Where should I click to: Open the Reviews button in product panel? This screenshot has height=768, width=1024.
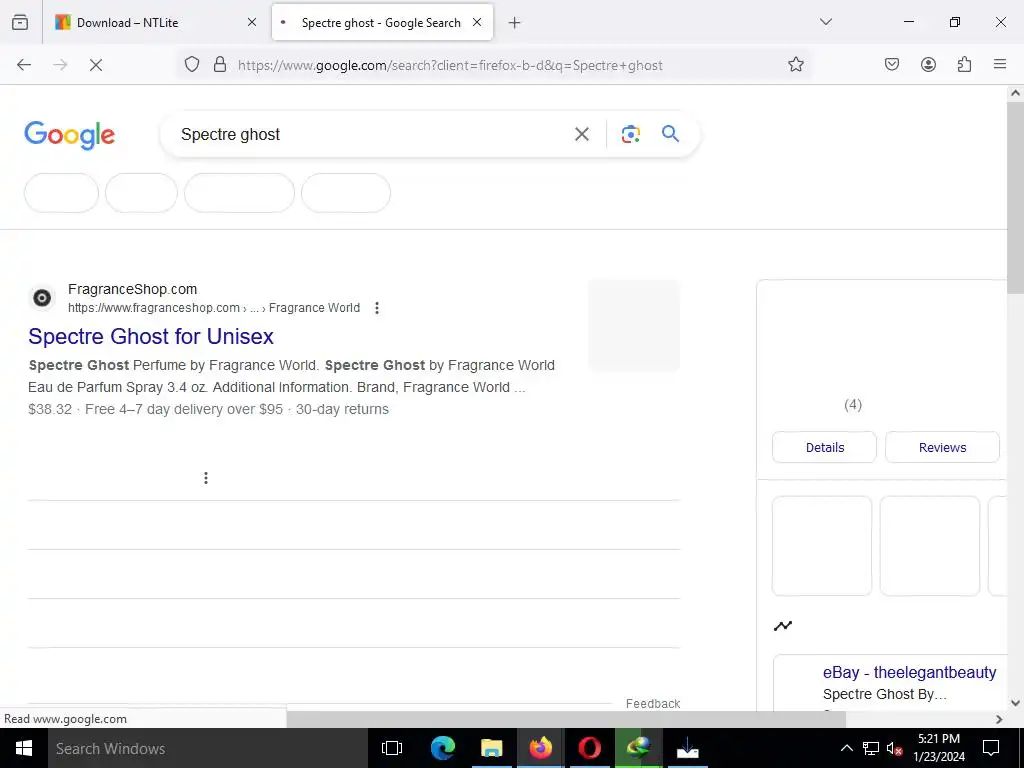tap(942, 447)
